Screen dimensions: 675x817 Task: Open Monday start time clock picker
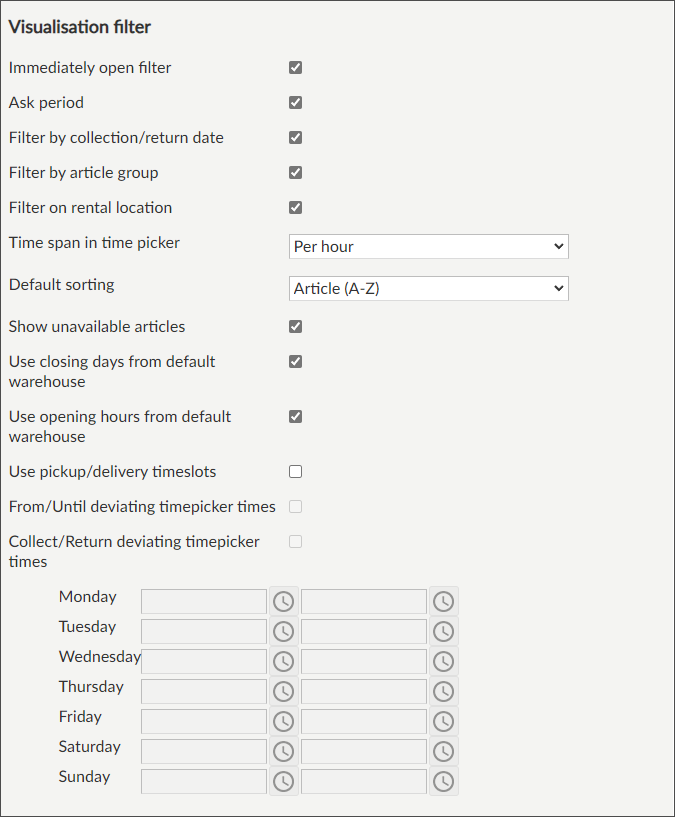tap(284, 601)
